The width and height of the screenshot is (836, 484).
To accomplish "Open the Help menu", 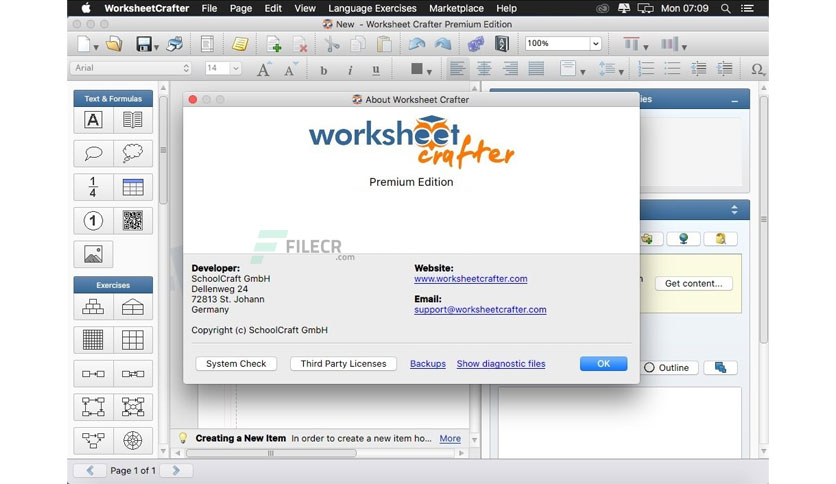I will (x=507, y=8).
